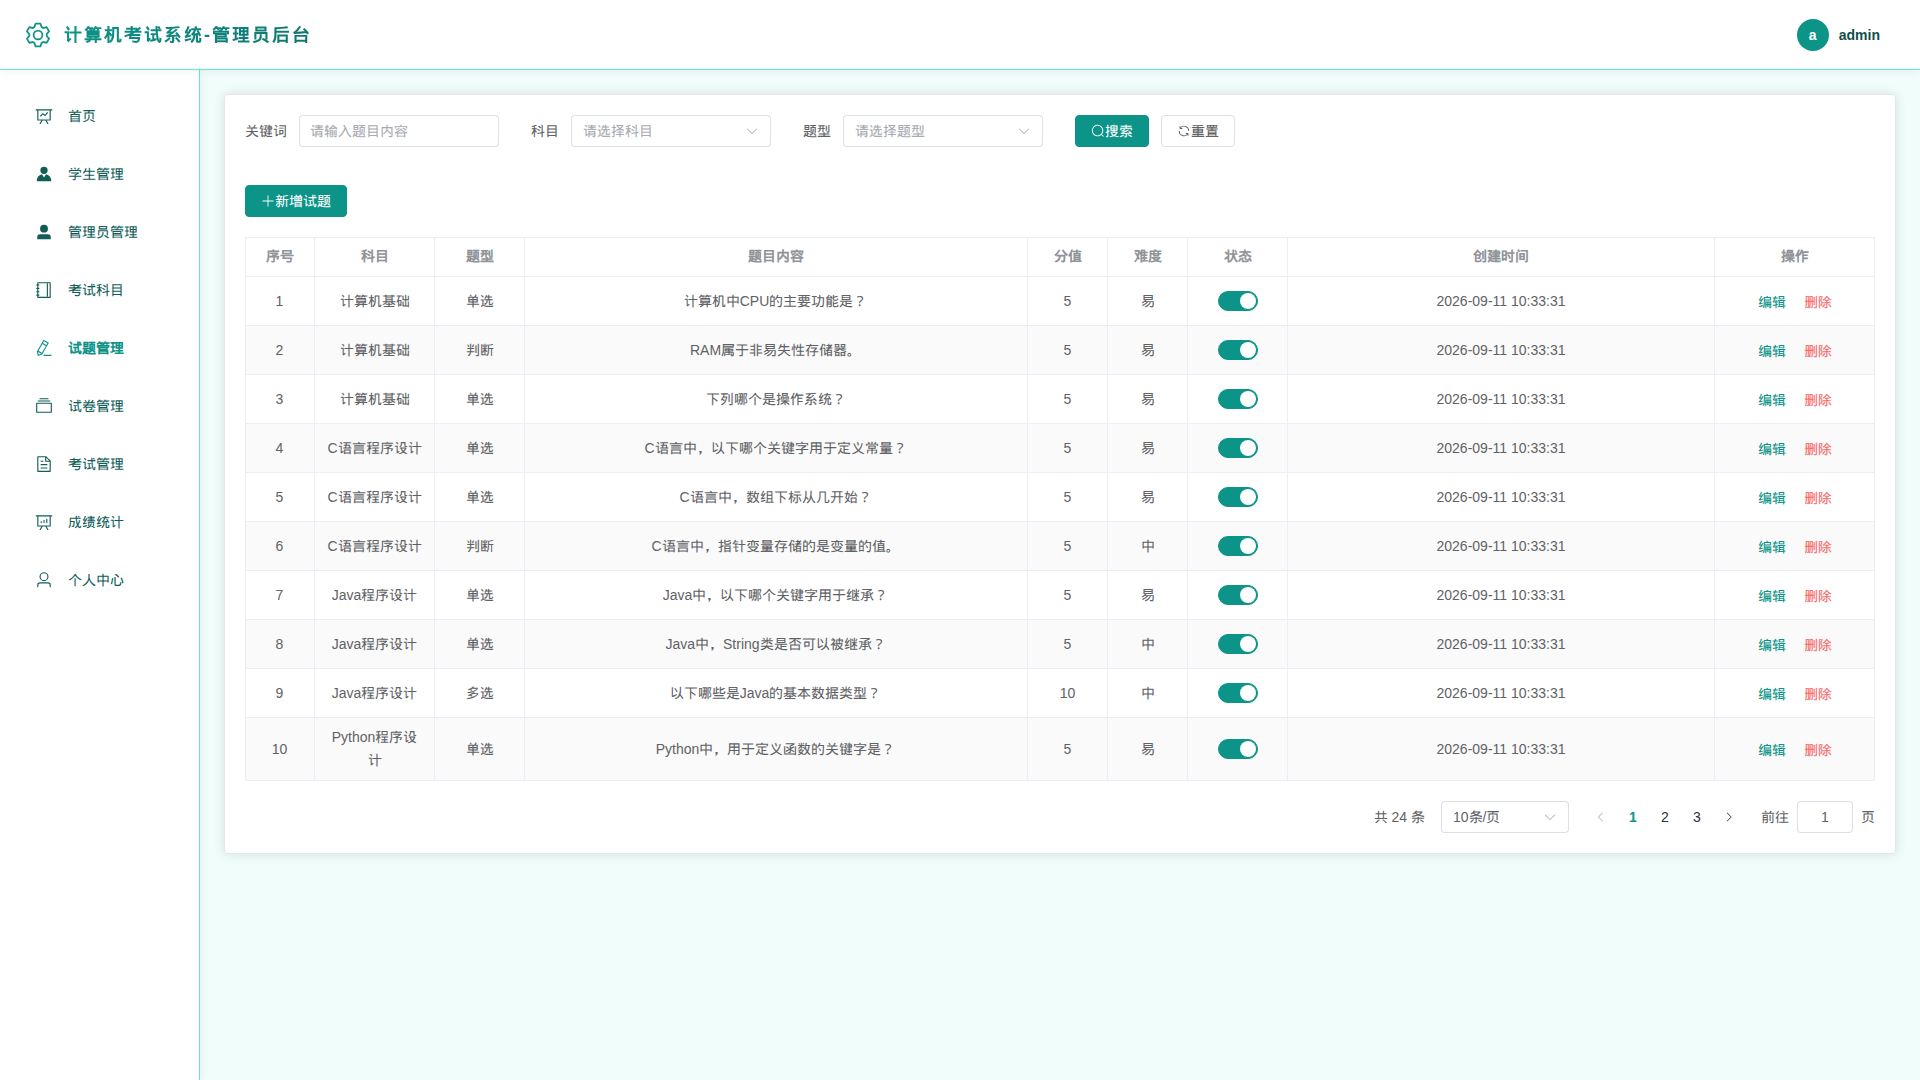Click the 新增试题 button
This screenshot has height=1080, width=1920.
tap(296, 201)
